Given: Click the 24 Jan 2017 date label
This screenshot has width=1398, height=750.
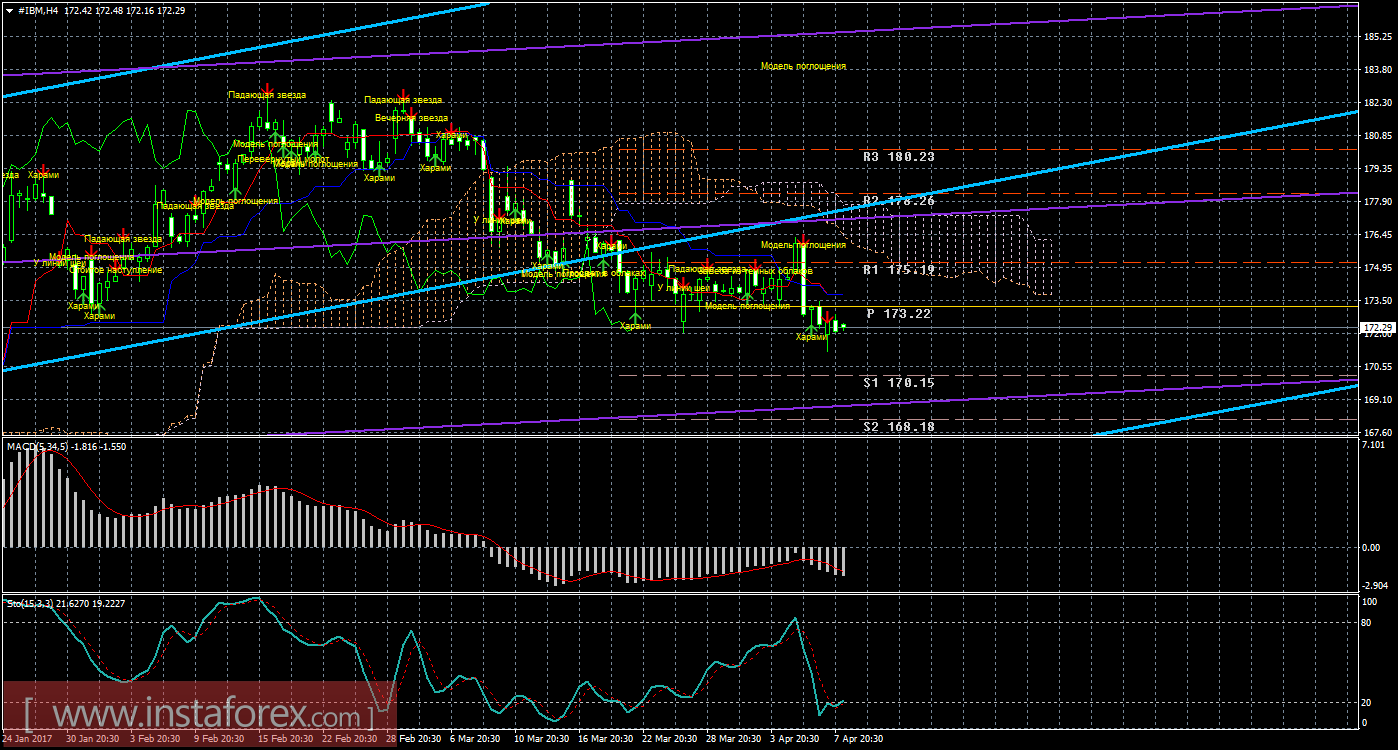Looking at the screenshot, I should coord(29,740).
